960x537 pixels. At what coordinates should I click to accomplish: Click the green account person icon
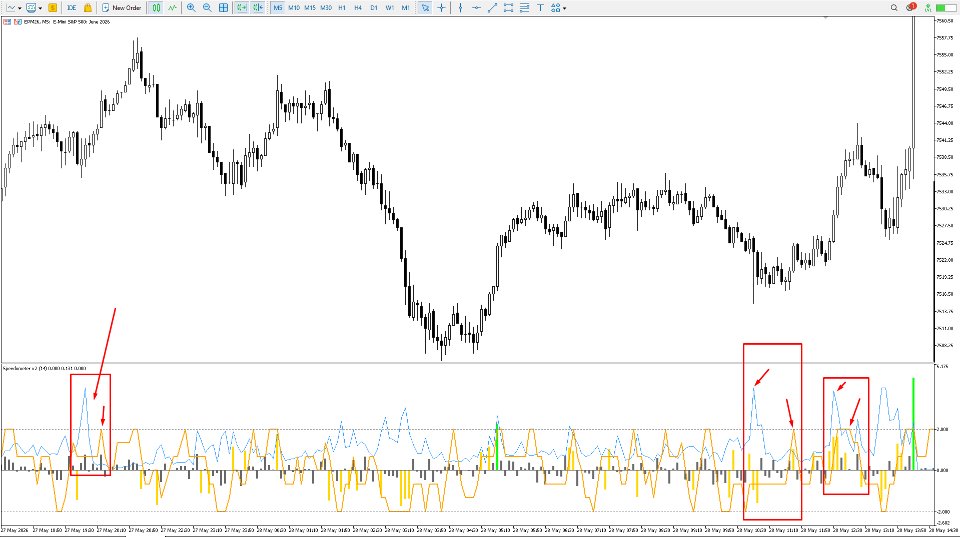pos(928,8)
